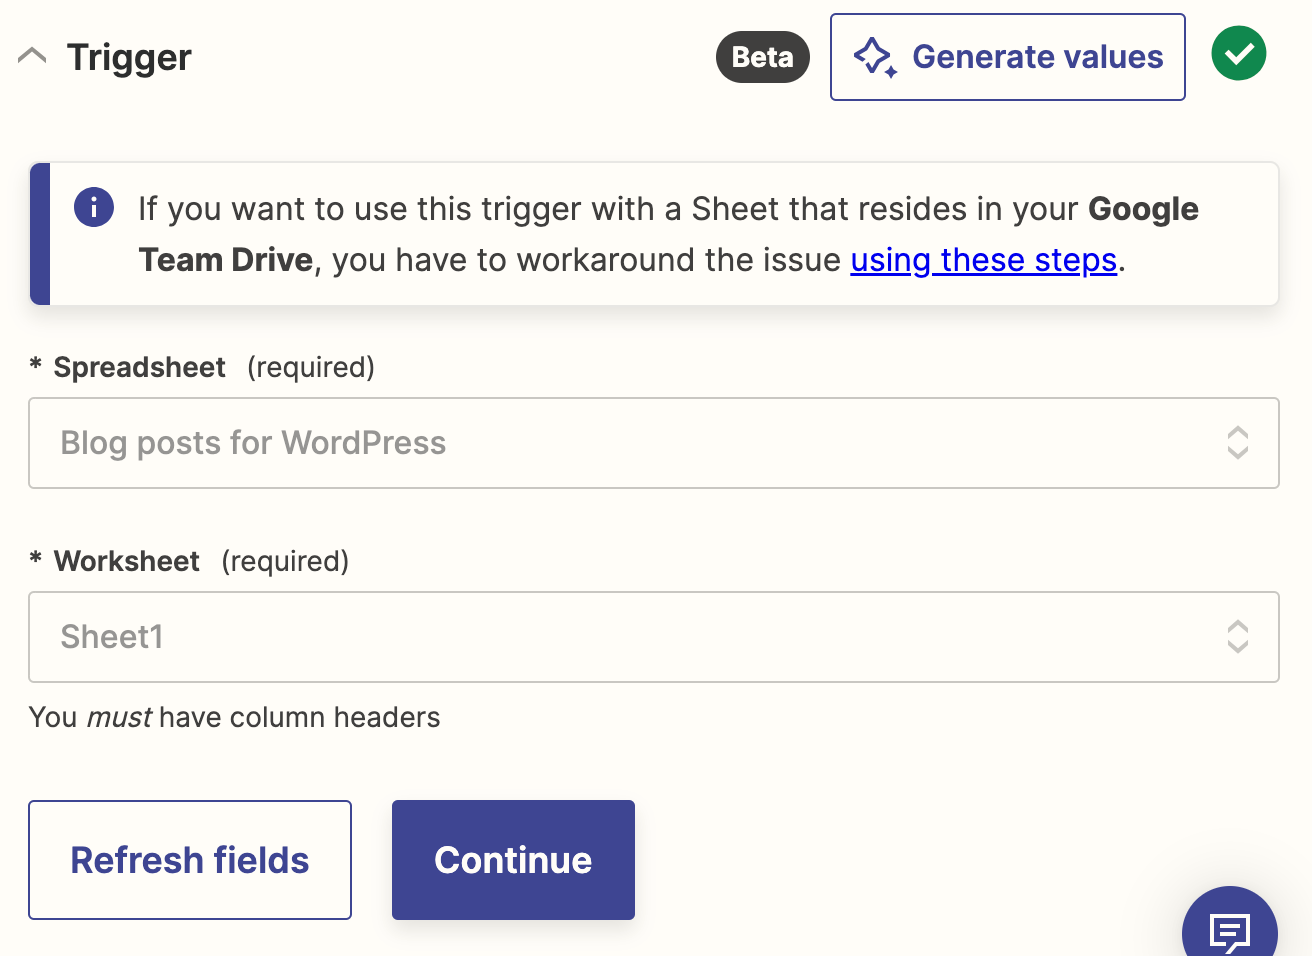Click the sparkle icon in Generate values
Viewport: 1312px width, 956px height.
click(x=874, y=57)
